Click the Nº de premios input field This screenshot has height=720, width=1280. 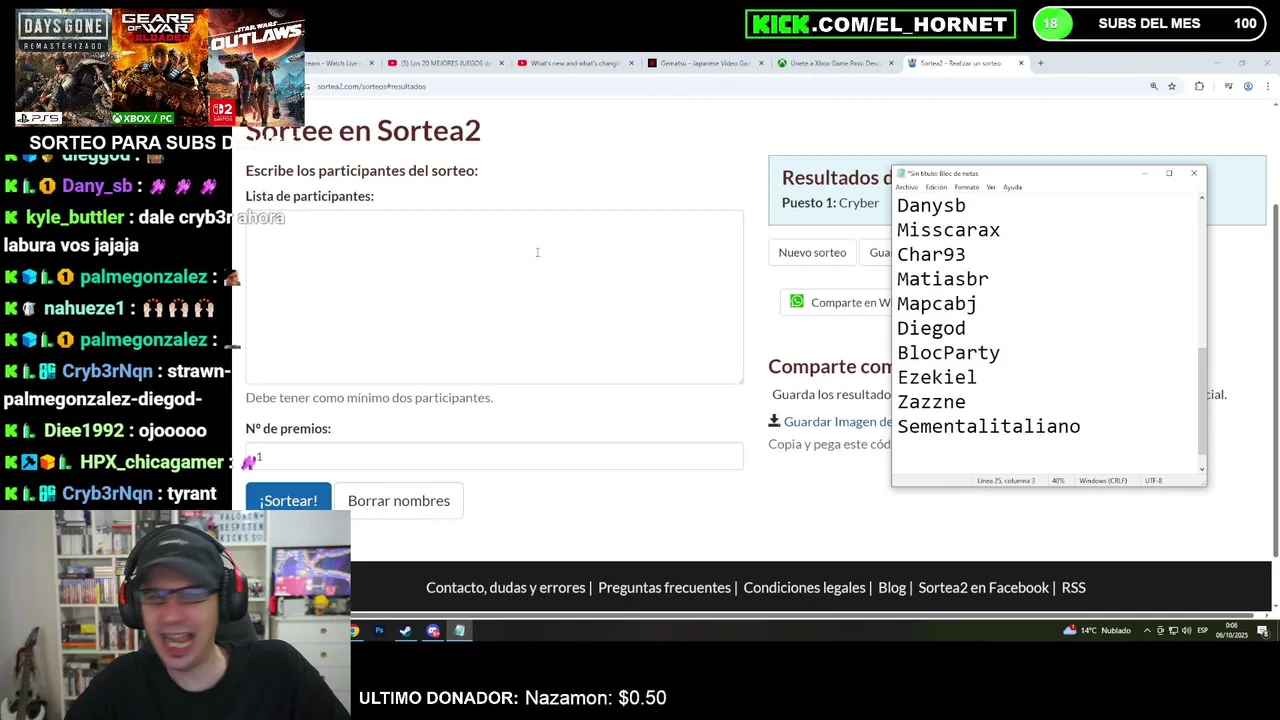[494, 456]
